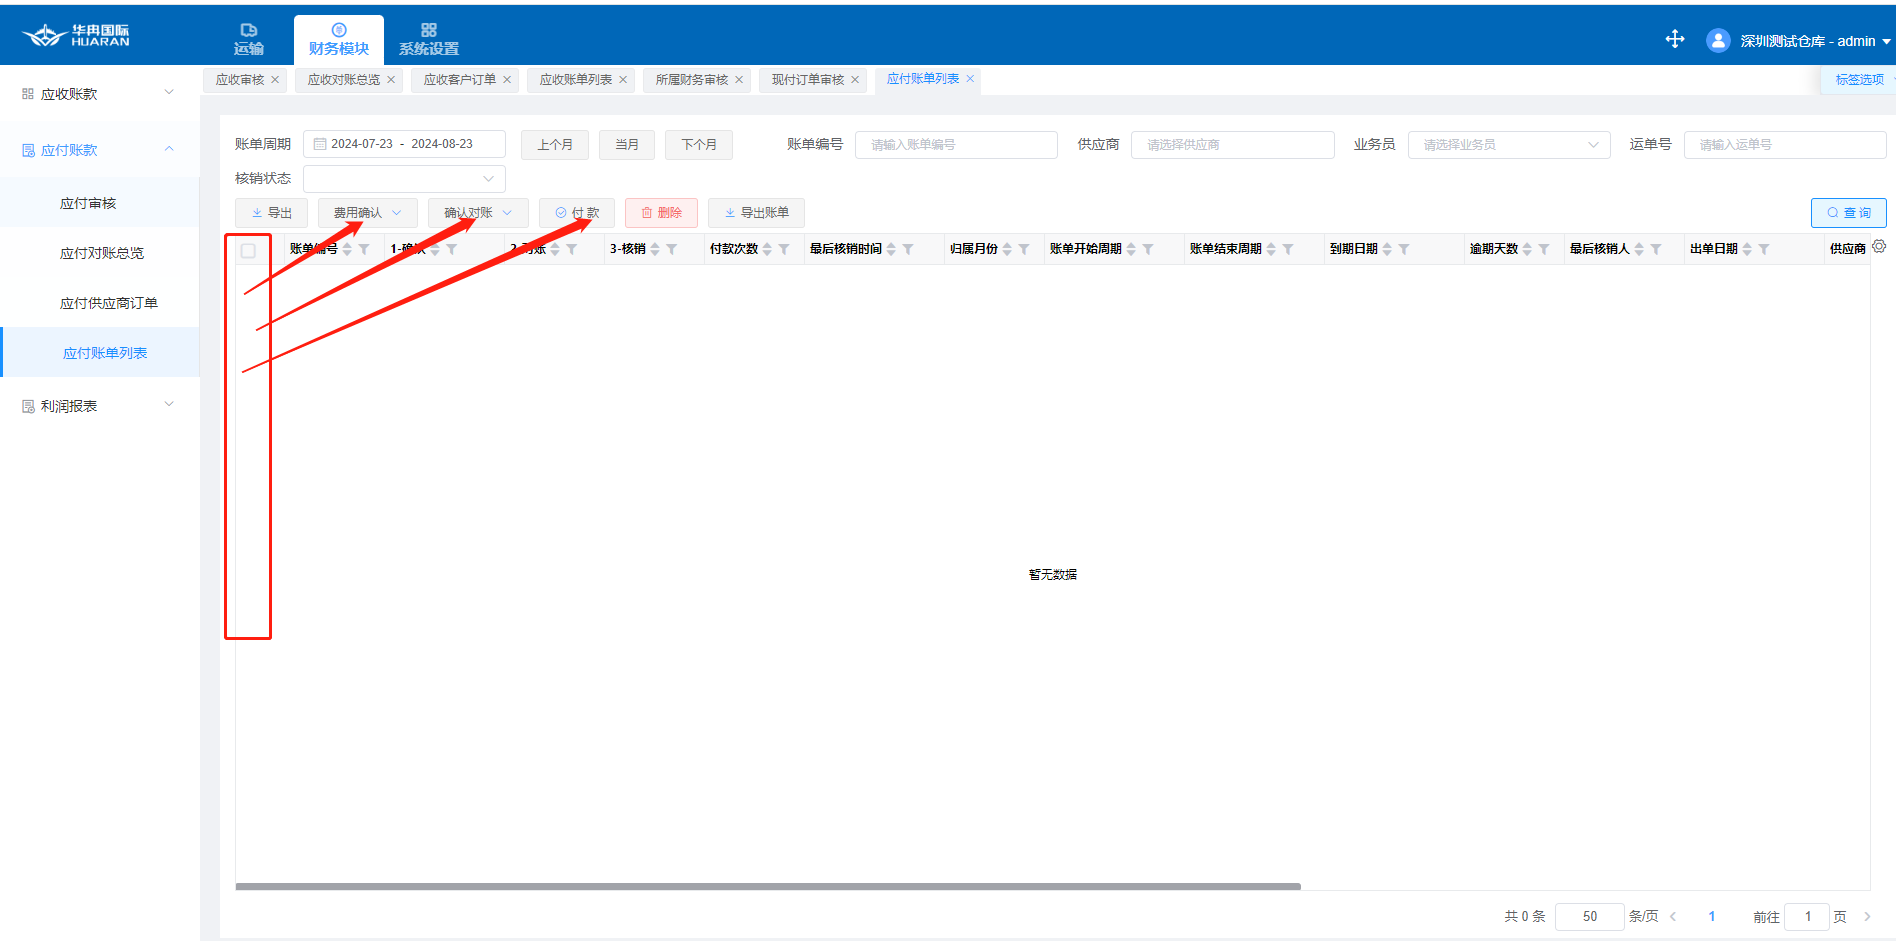Expand the 应收账款 sidebar menu

tap(98, 94)
